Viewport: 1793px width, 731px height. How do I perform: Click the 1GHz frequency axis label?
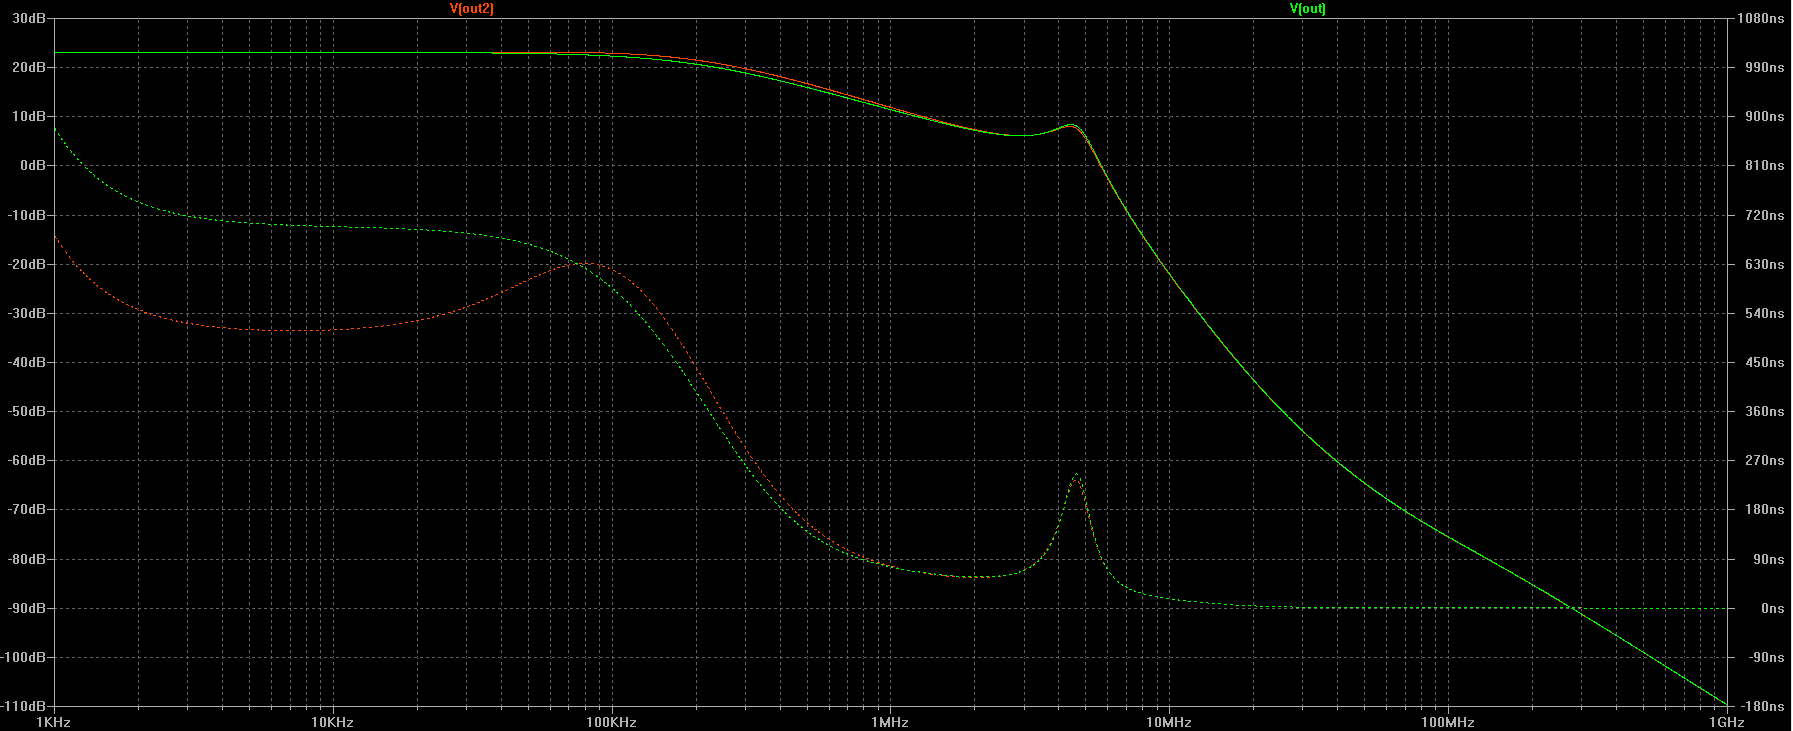pyautogui.click(x=1726, y=722)
